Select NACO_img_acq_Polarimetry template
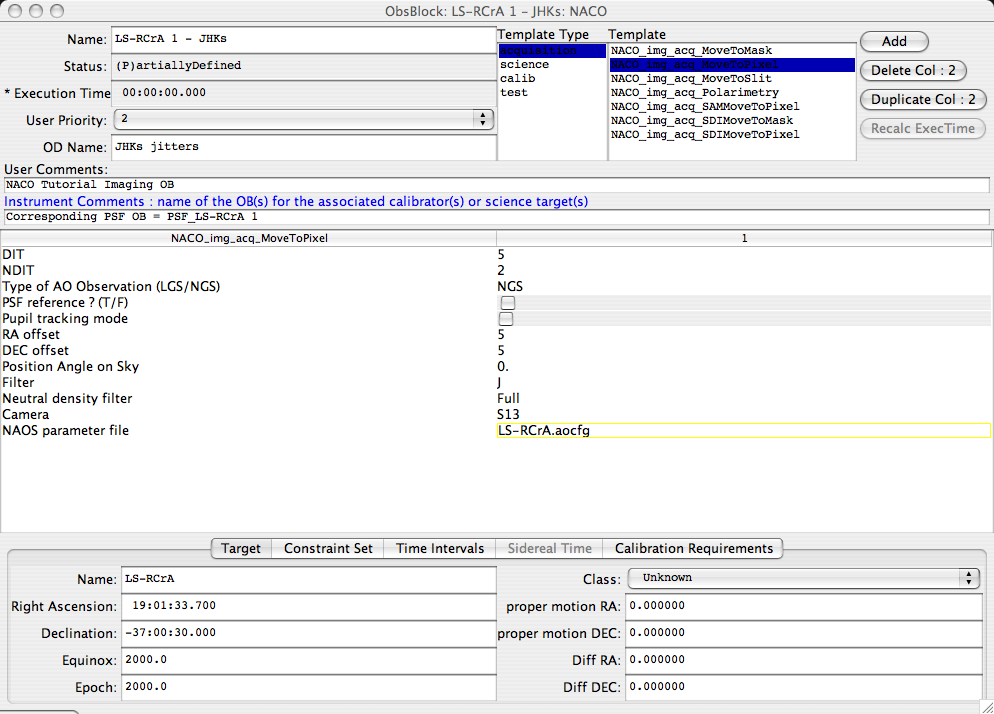Image resolution: width=994 pixels, height=714 pixels. point(732,93)
